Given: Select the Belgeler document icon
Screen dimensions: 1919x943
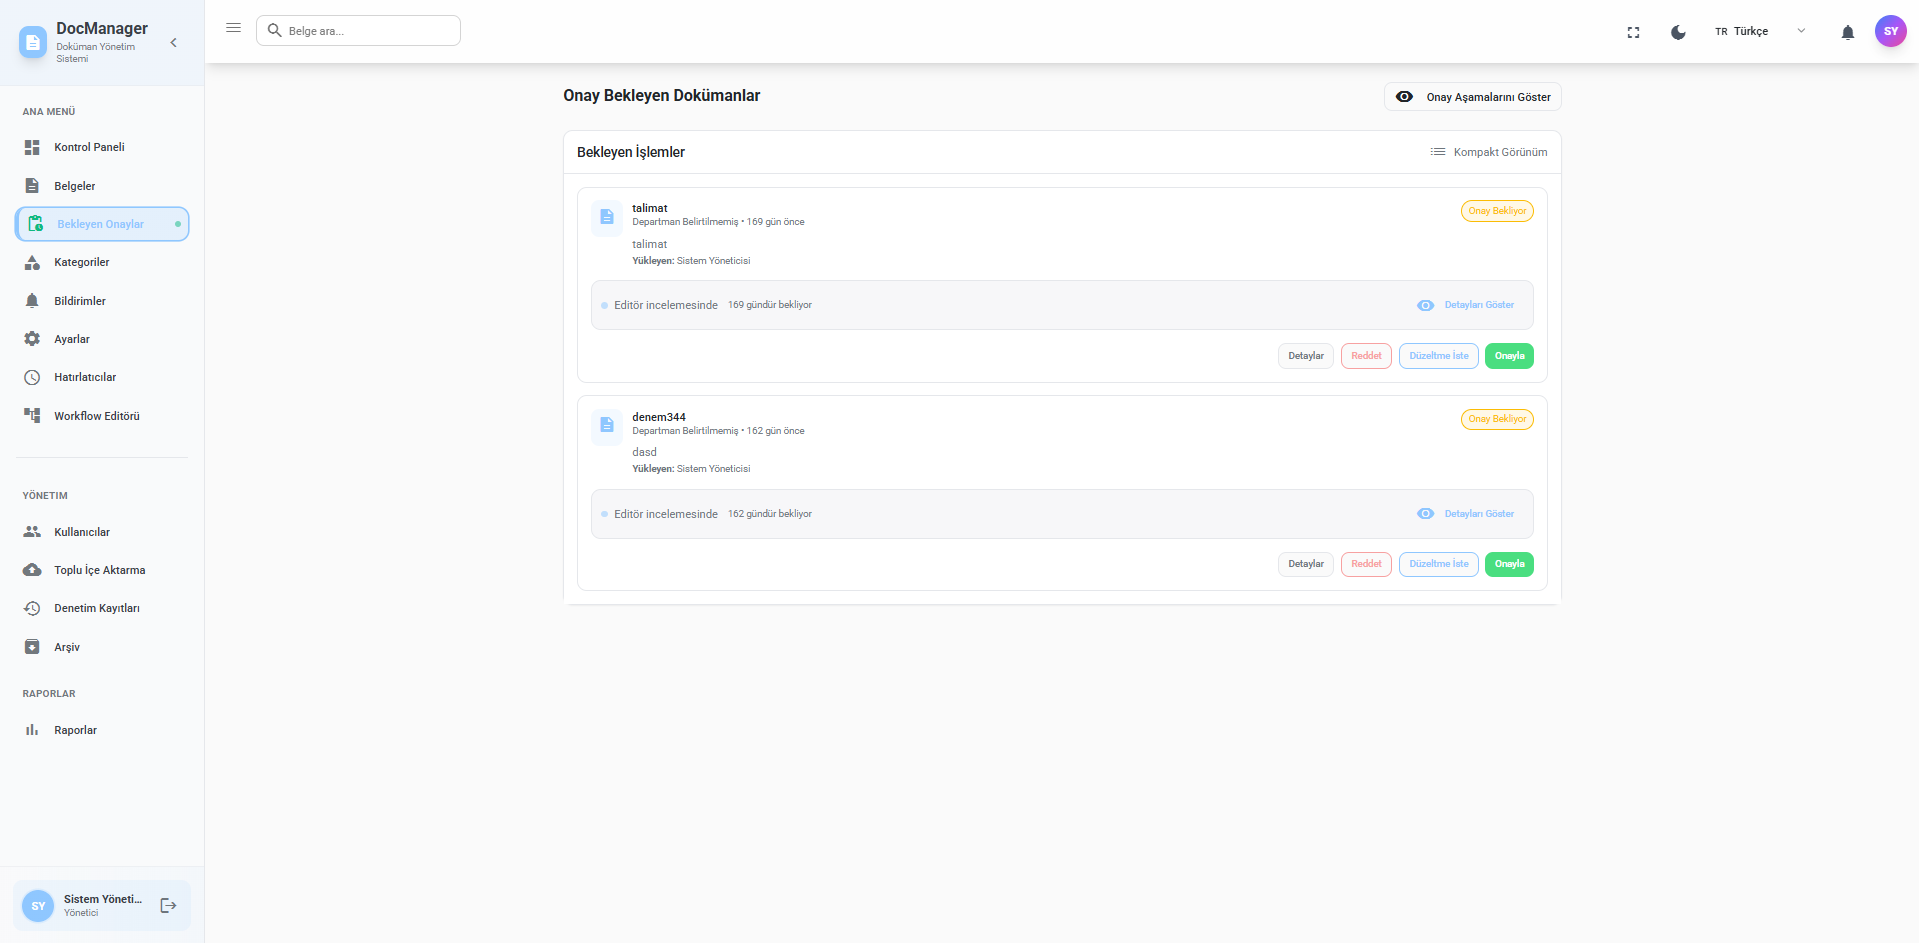Looking at the screenshot, I should (x=32, y=186).
